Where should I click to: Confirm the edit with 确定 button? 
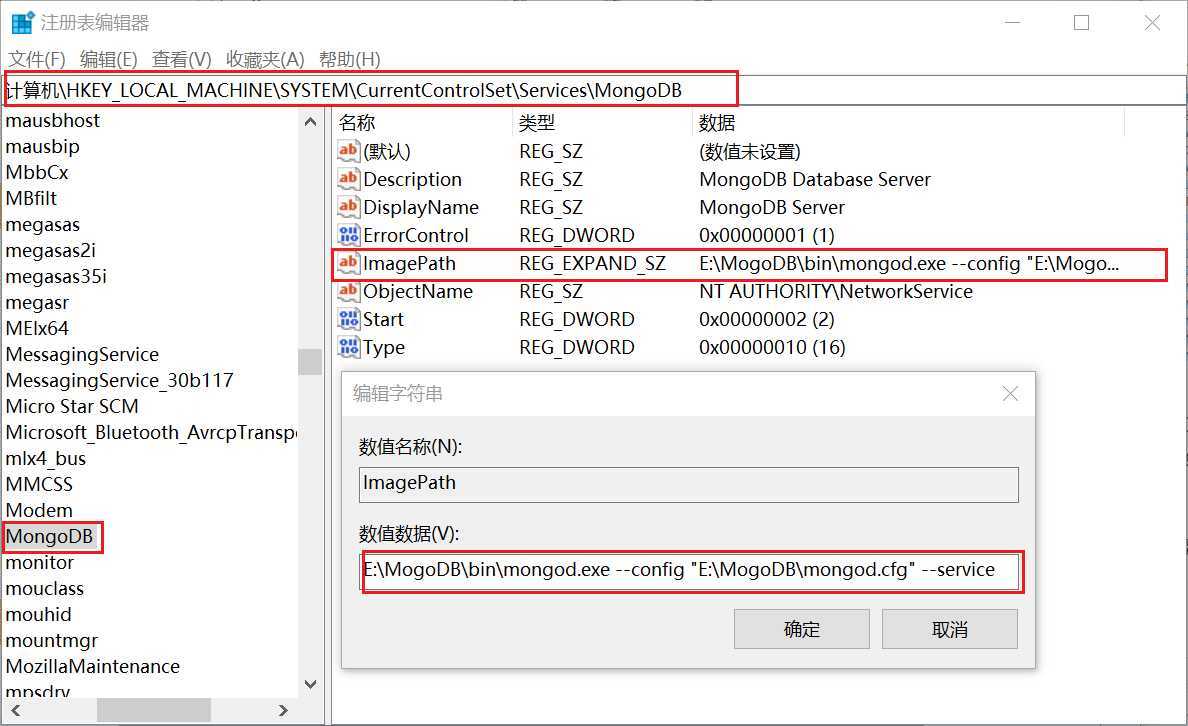pyautogui.click(x=802, y=629)
